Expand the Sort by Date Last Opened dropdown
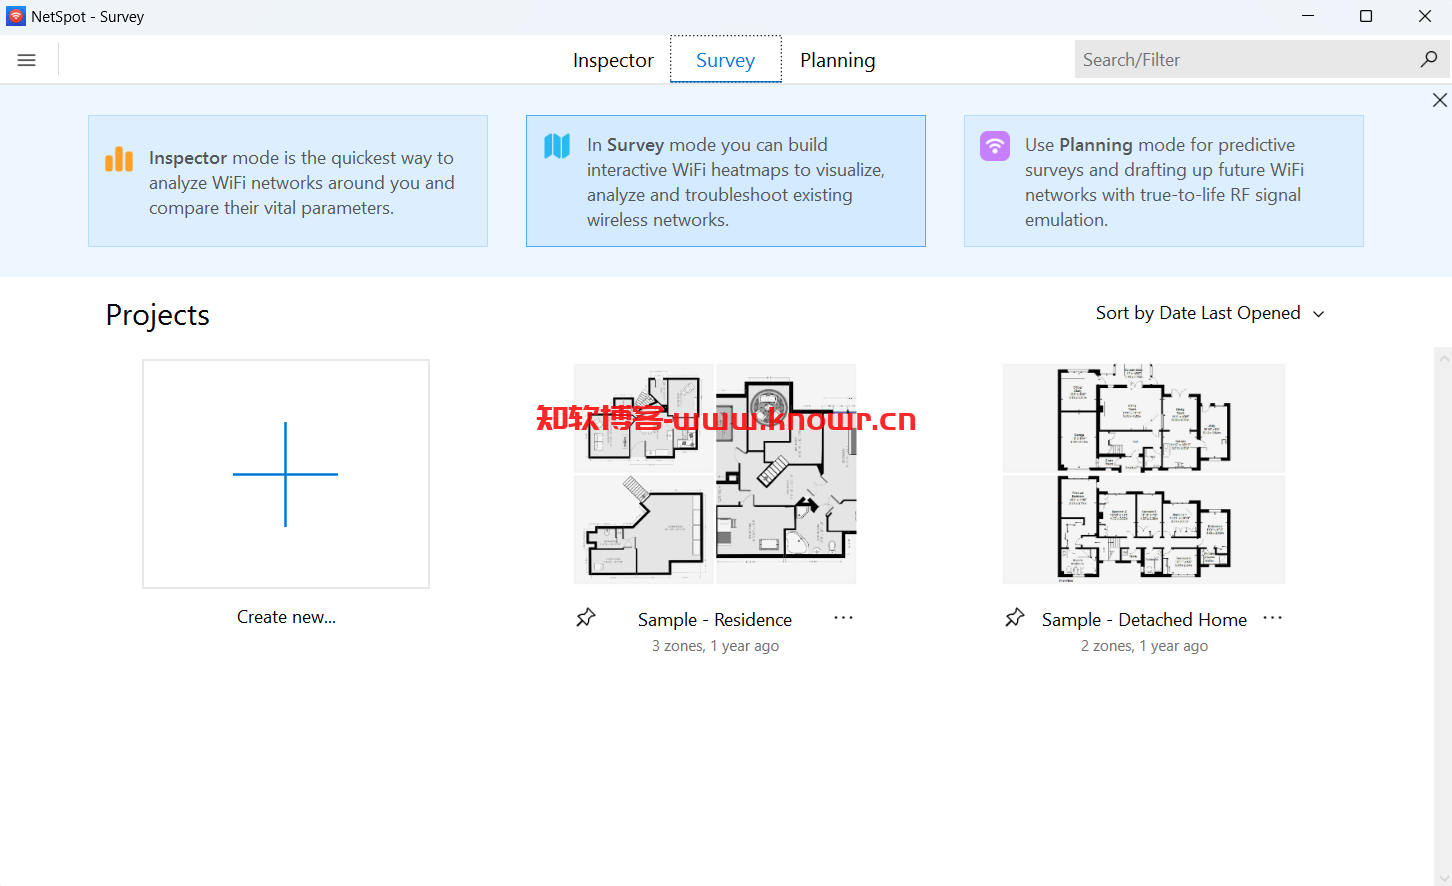1452x886 pixels. point(1210,313)
